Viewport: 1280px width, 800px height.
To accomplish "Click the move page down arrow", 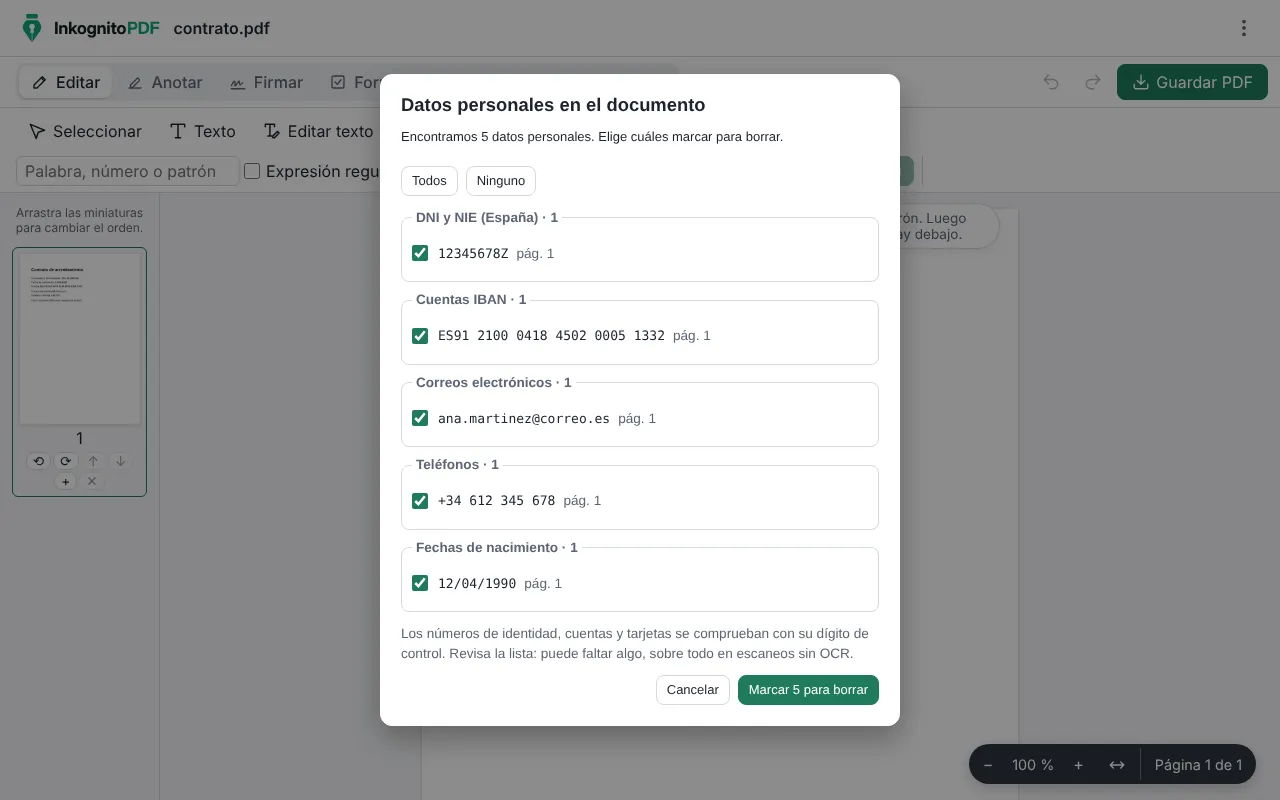I will [120, 461].
